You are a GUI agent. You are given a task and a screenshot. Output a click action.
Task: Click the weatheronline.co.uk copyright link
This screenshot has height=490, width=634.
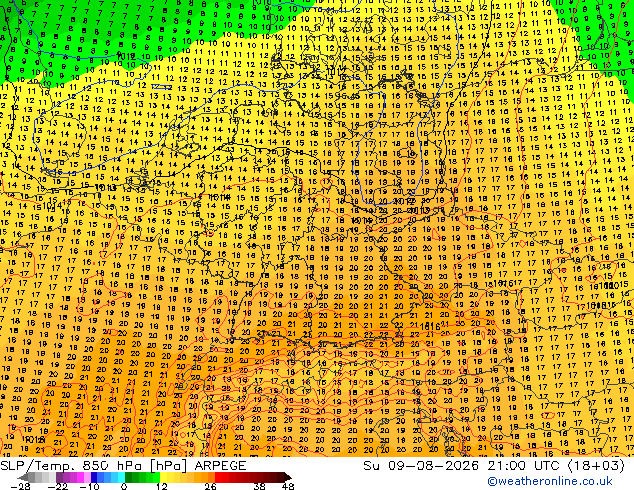tap(549, 481)
